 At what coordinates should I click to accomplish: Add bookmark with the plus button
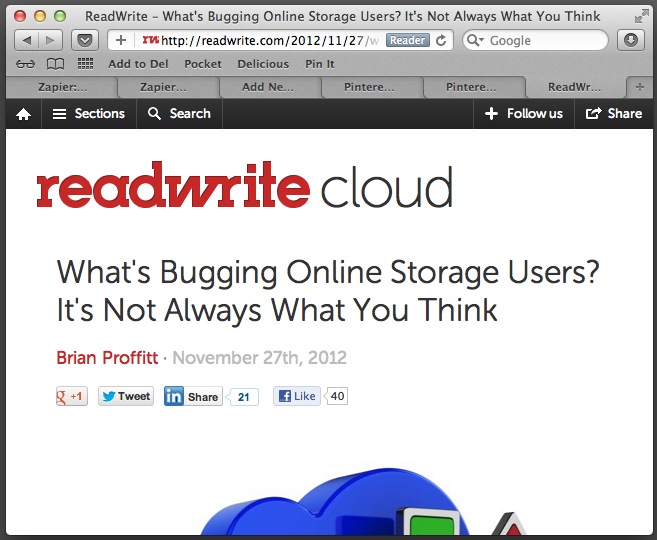pyautogui.click(x=121, y=40)
